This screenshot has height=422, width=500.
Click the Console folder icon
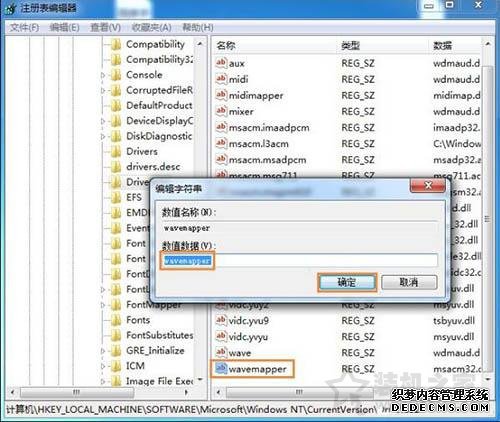[116, 75]
